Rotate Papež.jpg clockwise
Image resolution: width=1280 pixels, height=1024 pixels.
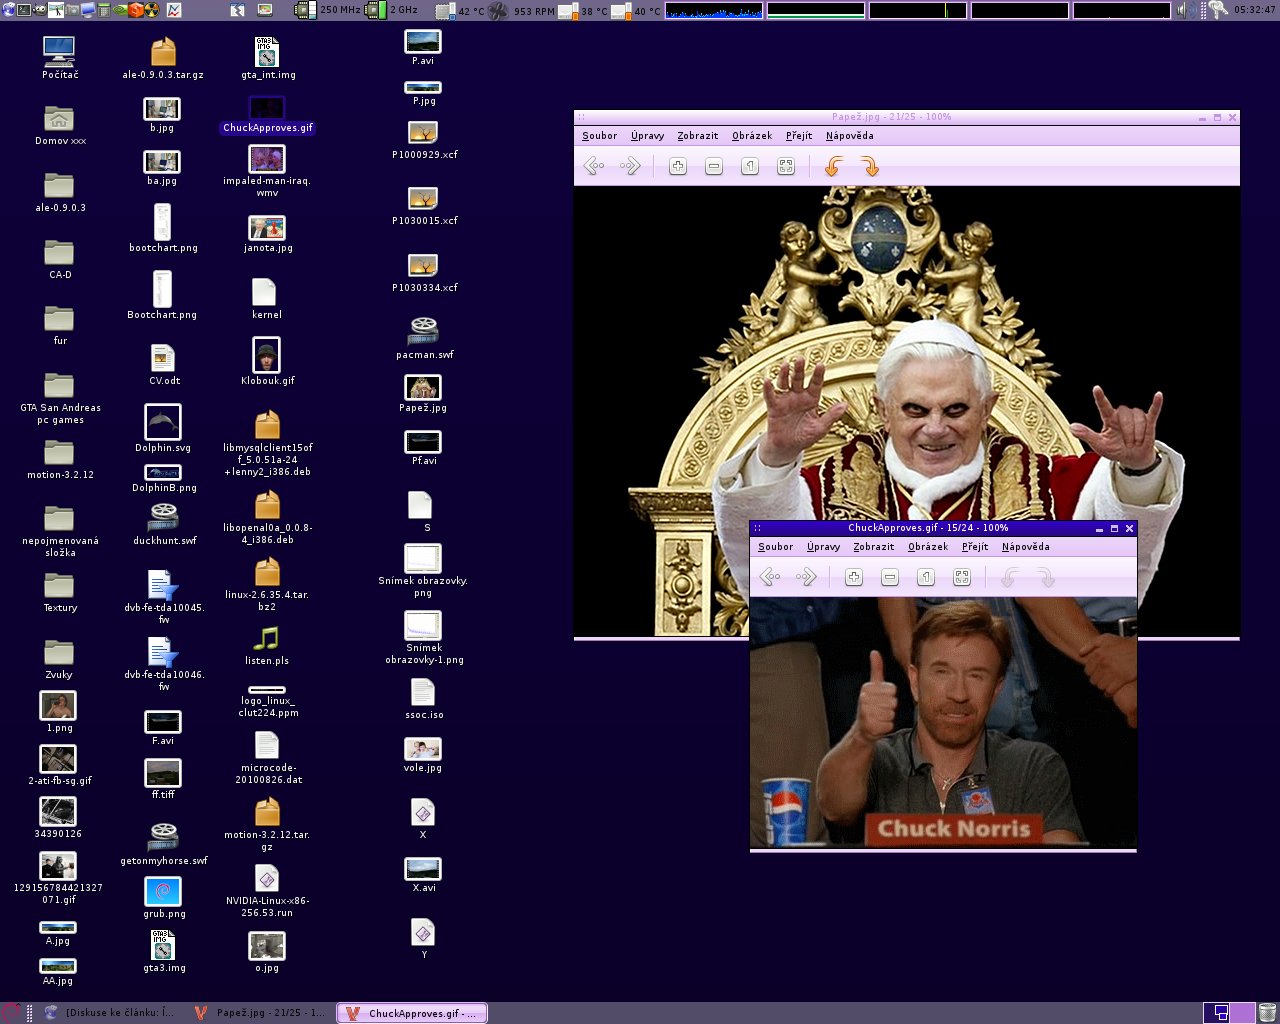[x=870, y=166]
